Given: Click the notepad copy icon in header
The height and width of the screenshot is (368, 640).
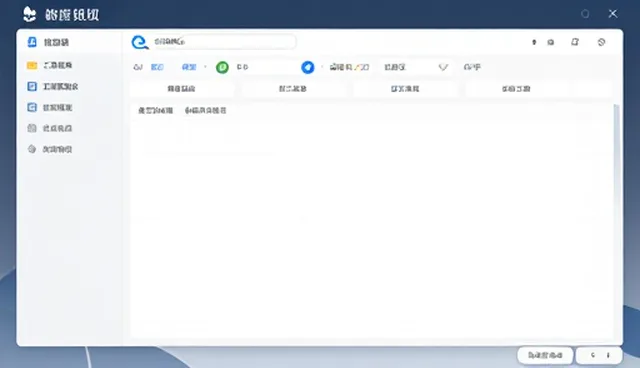Looking at the screenshot, I should tap(575, 42).
